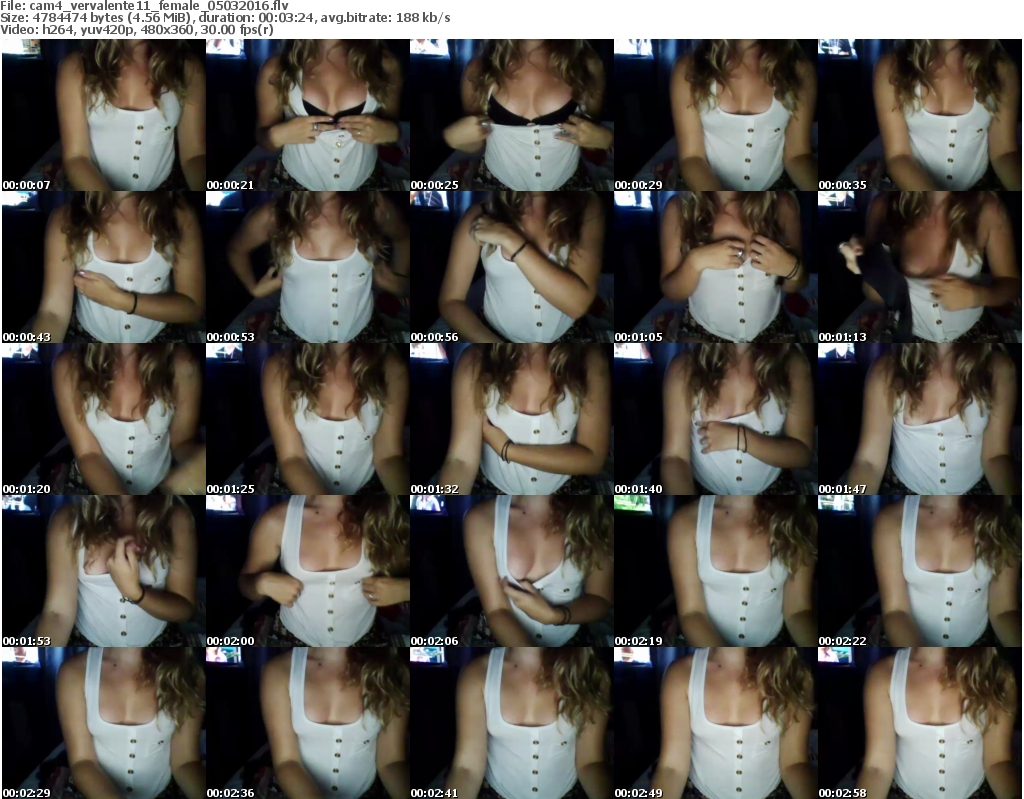
Task: Open the thumbnail stamped 00:01:40
Action: pos(716,419)
